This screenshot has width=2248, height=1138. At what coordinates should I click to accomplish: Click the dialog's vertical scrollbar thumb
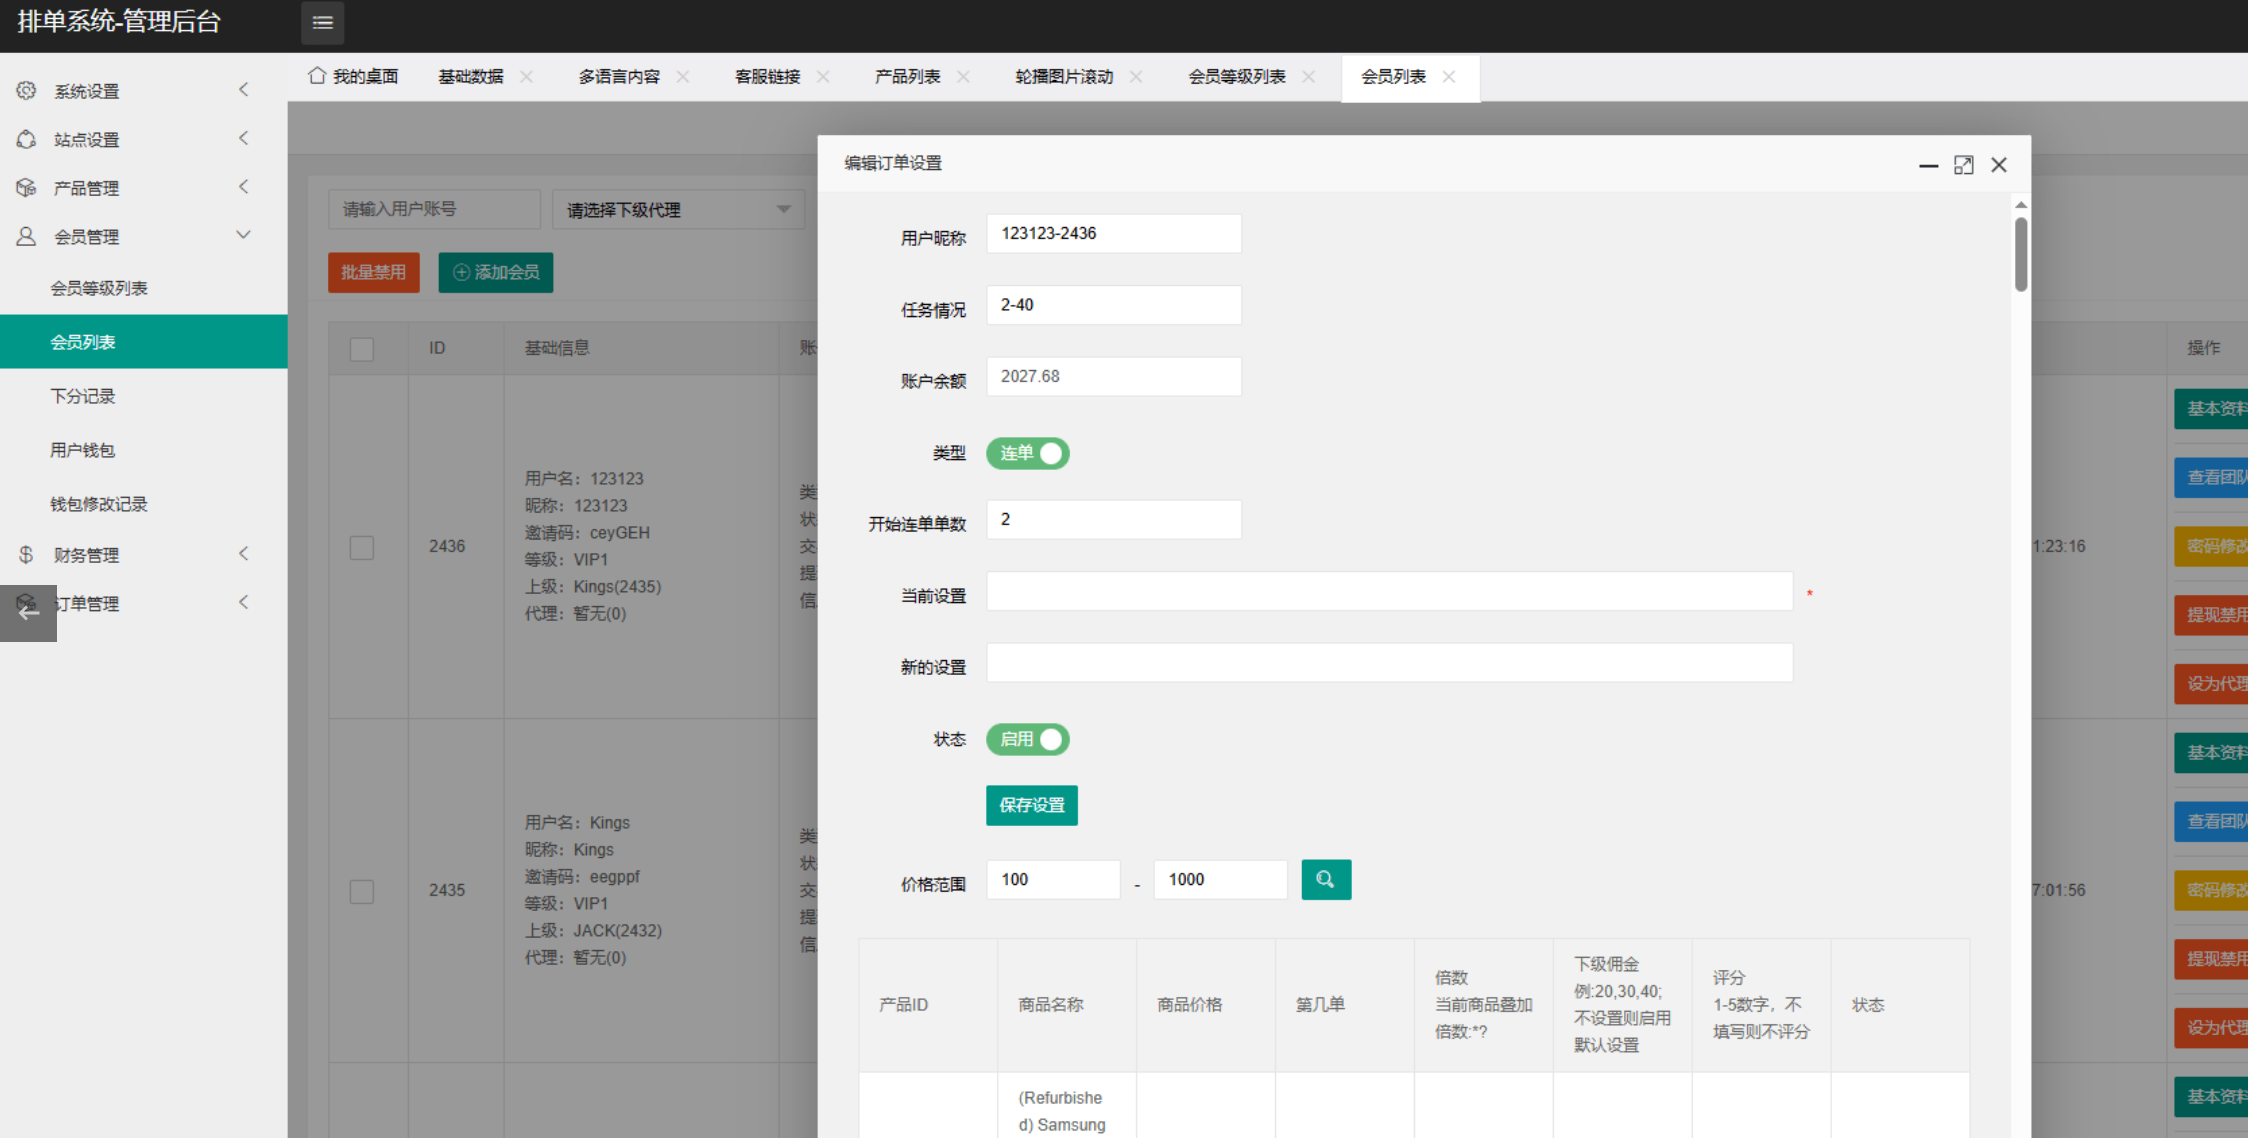[x=2021, y=254]
